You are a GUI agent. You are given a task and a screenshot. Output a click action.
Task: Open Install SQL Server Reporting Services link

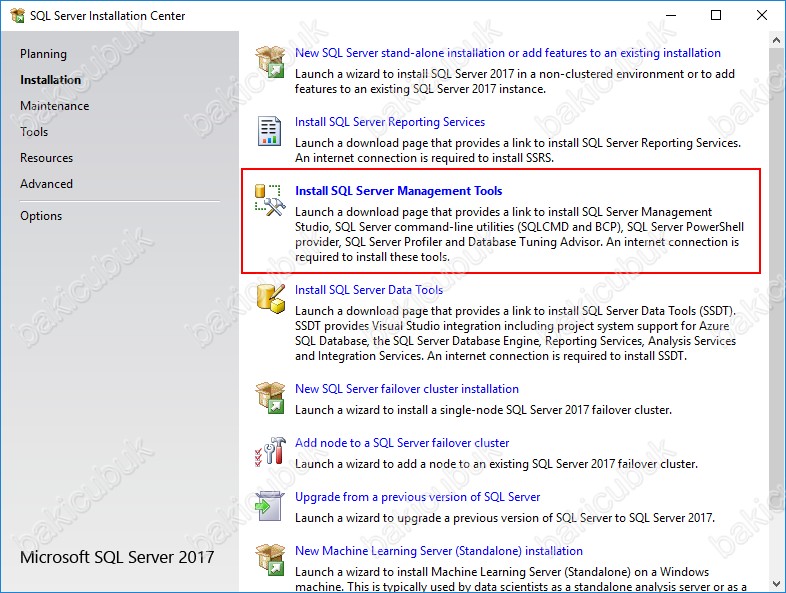click(x=389, y=122)
